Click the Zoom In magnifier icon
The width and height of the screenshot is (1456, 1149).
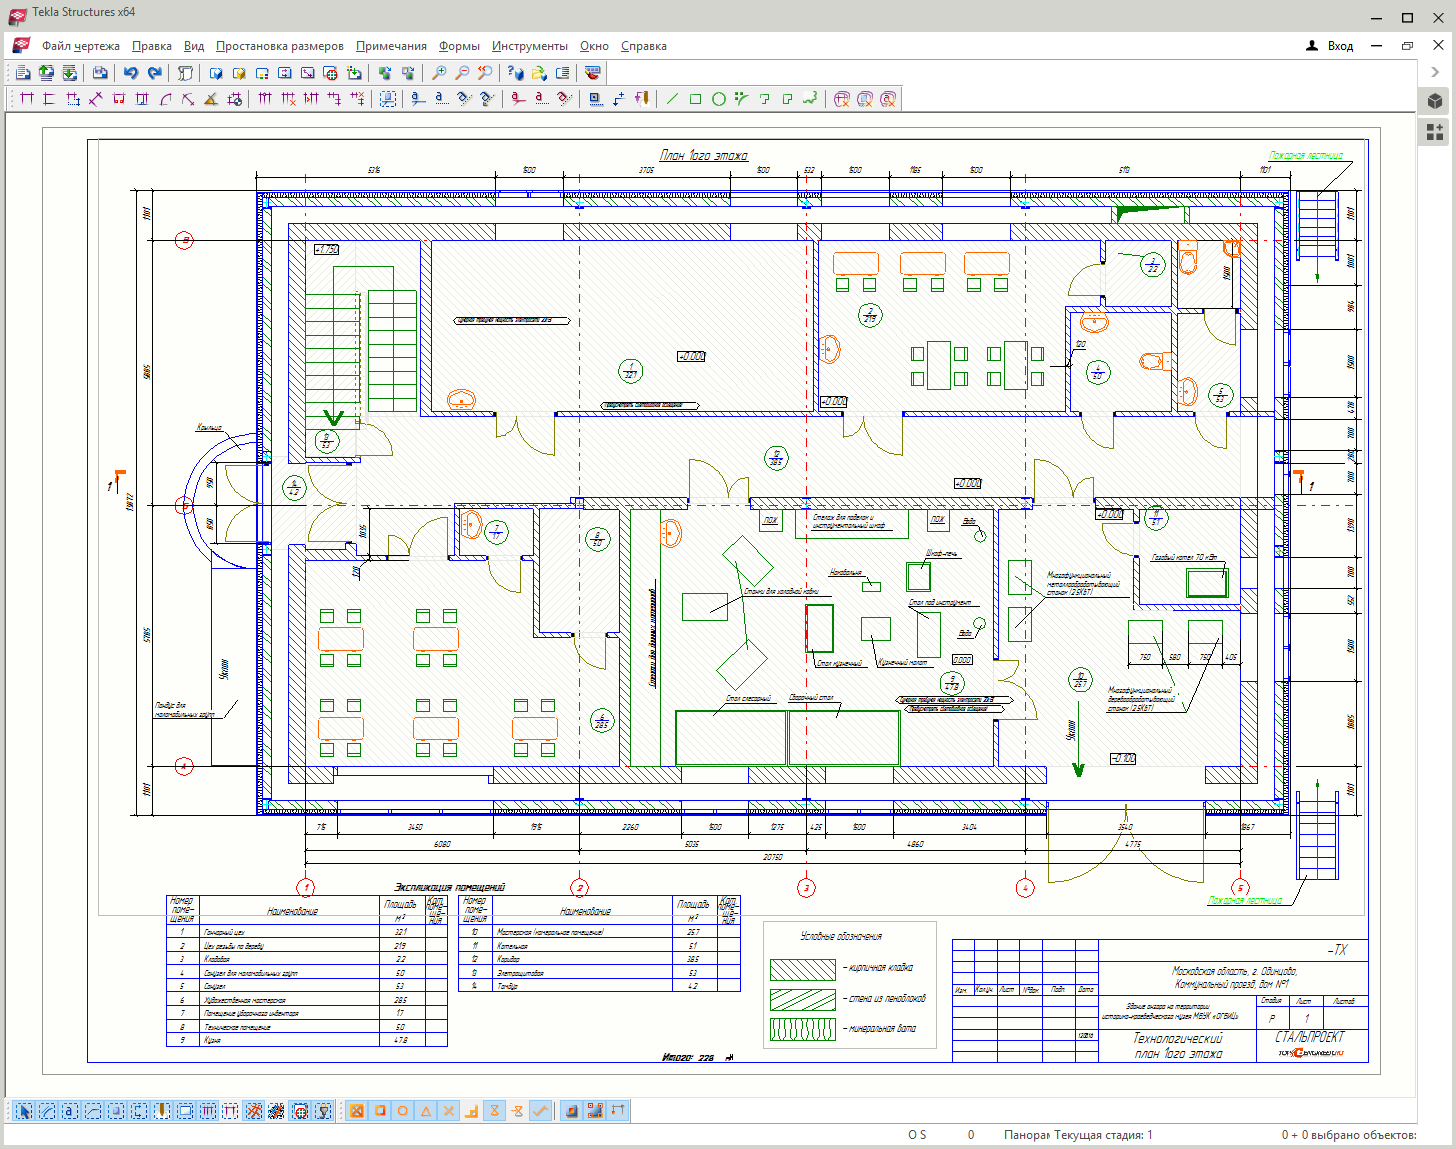coord(439,73)
